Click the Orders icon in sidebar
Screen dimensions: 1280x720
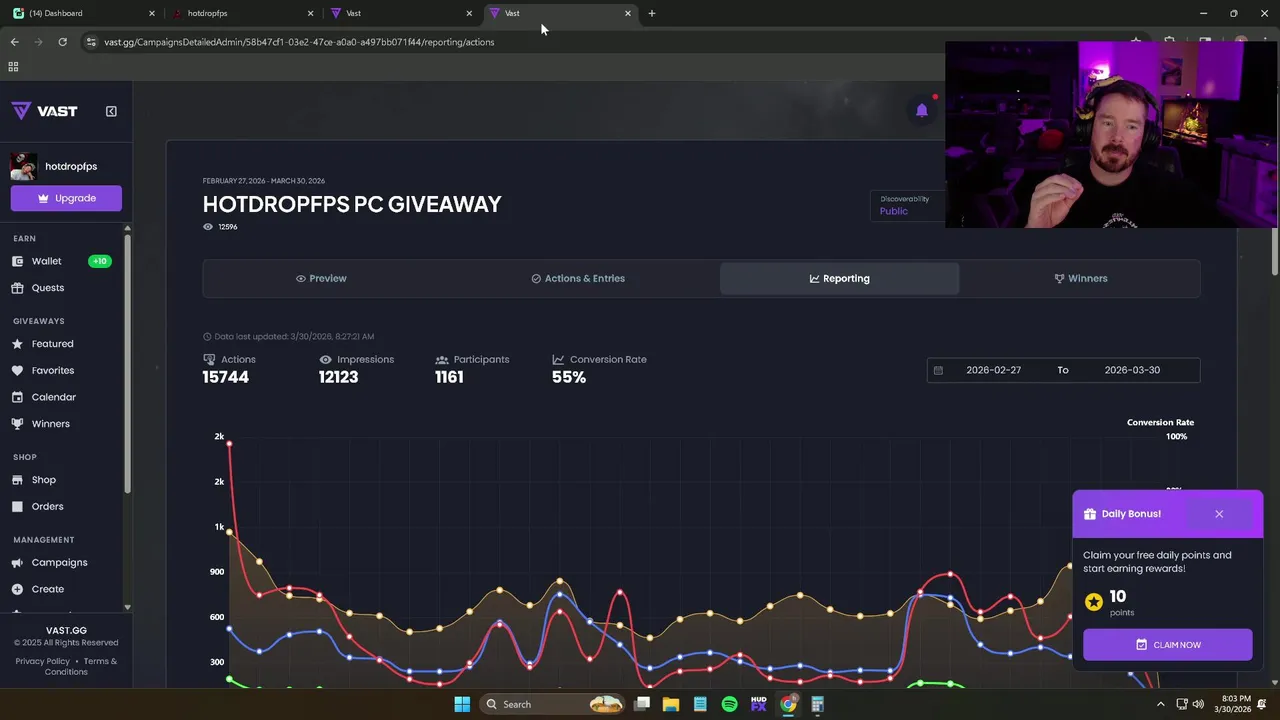[x=17, y=506]
